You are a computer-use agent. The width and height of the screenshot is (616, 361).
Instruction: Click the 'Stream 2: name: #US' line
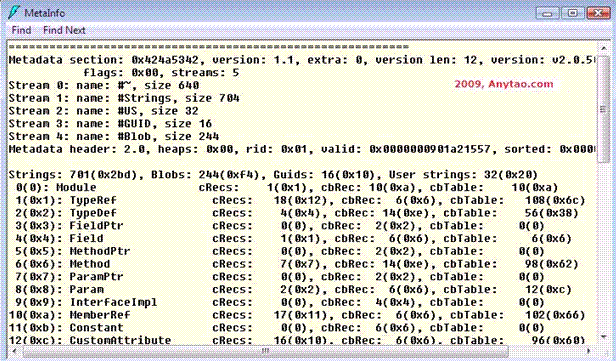pos(104,111)
